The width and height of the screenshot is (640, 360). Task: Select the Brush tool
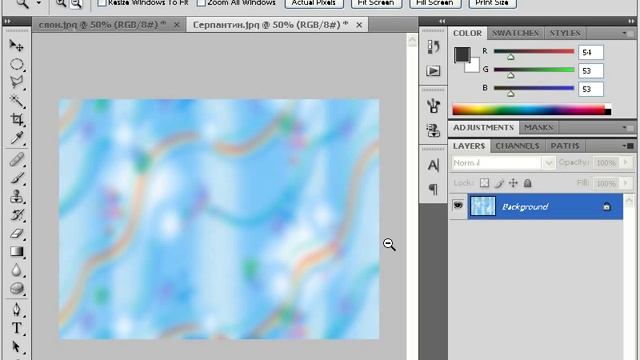click(16, 178)
